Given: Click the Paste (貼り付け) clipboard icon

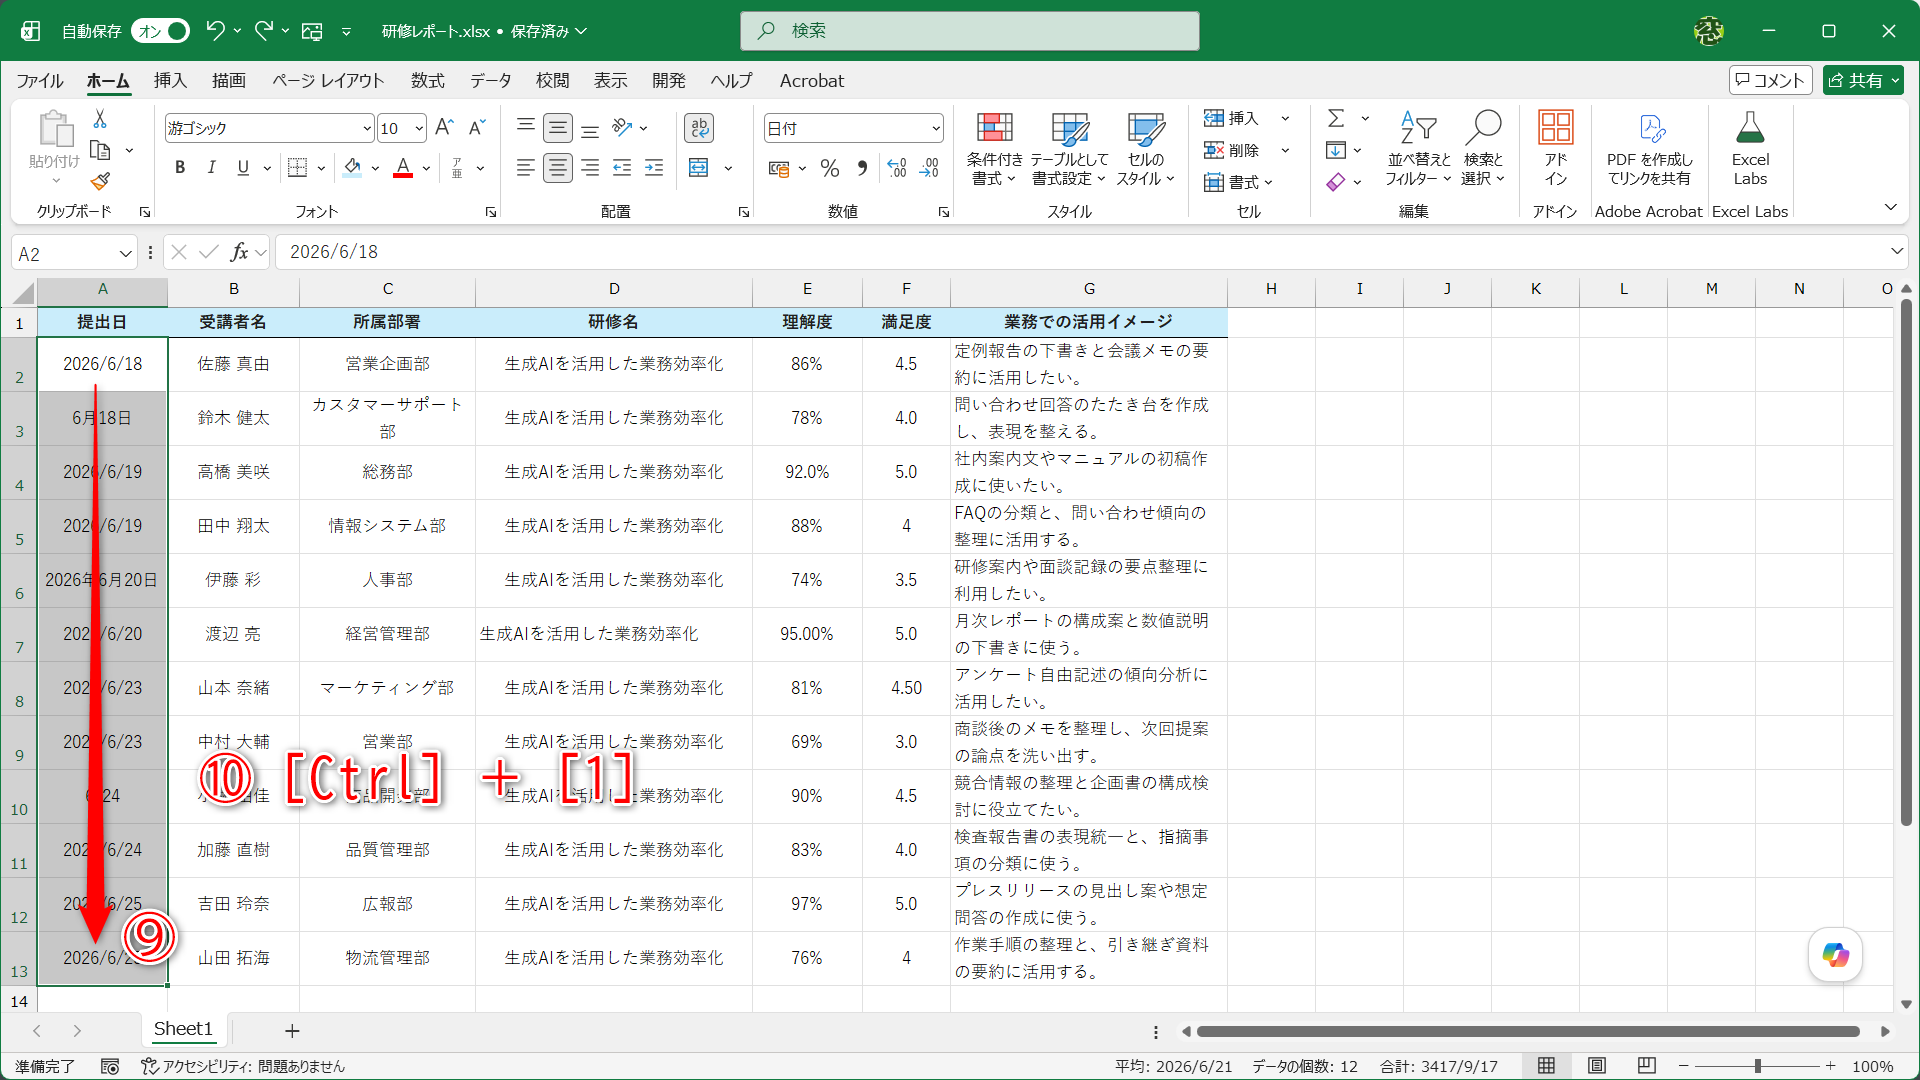Looking at the screenshot, I should point(54,130).
